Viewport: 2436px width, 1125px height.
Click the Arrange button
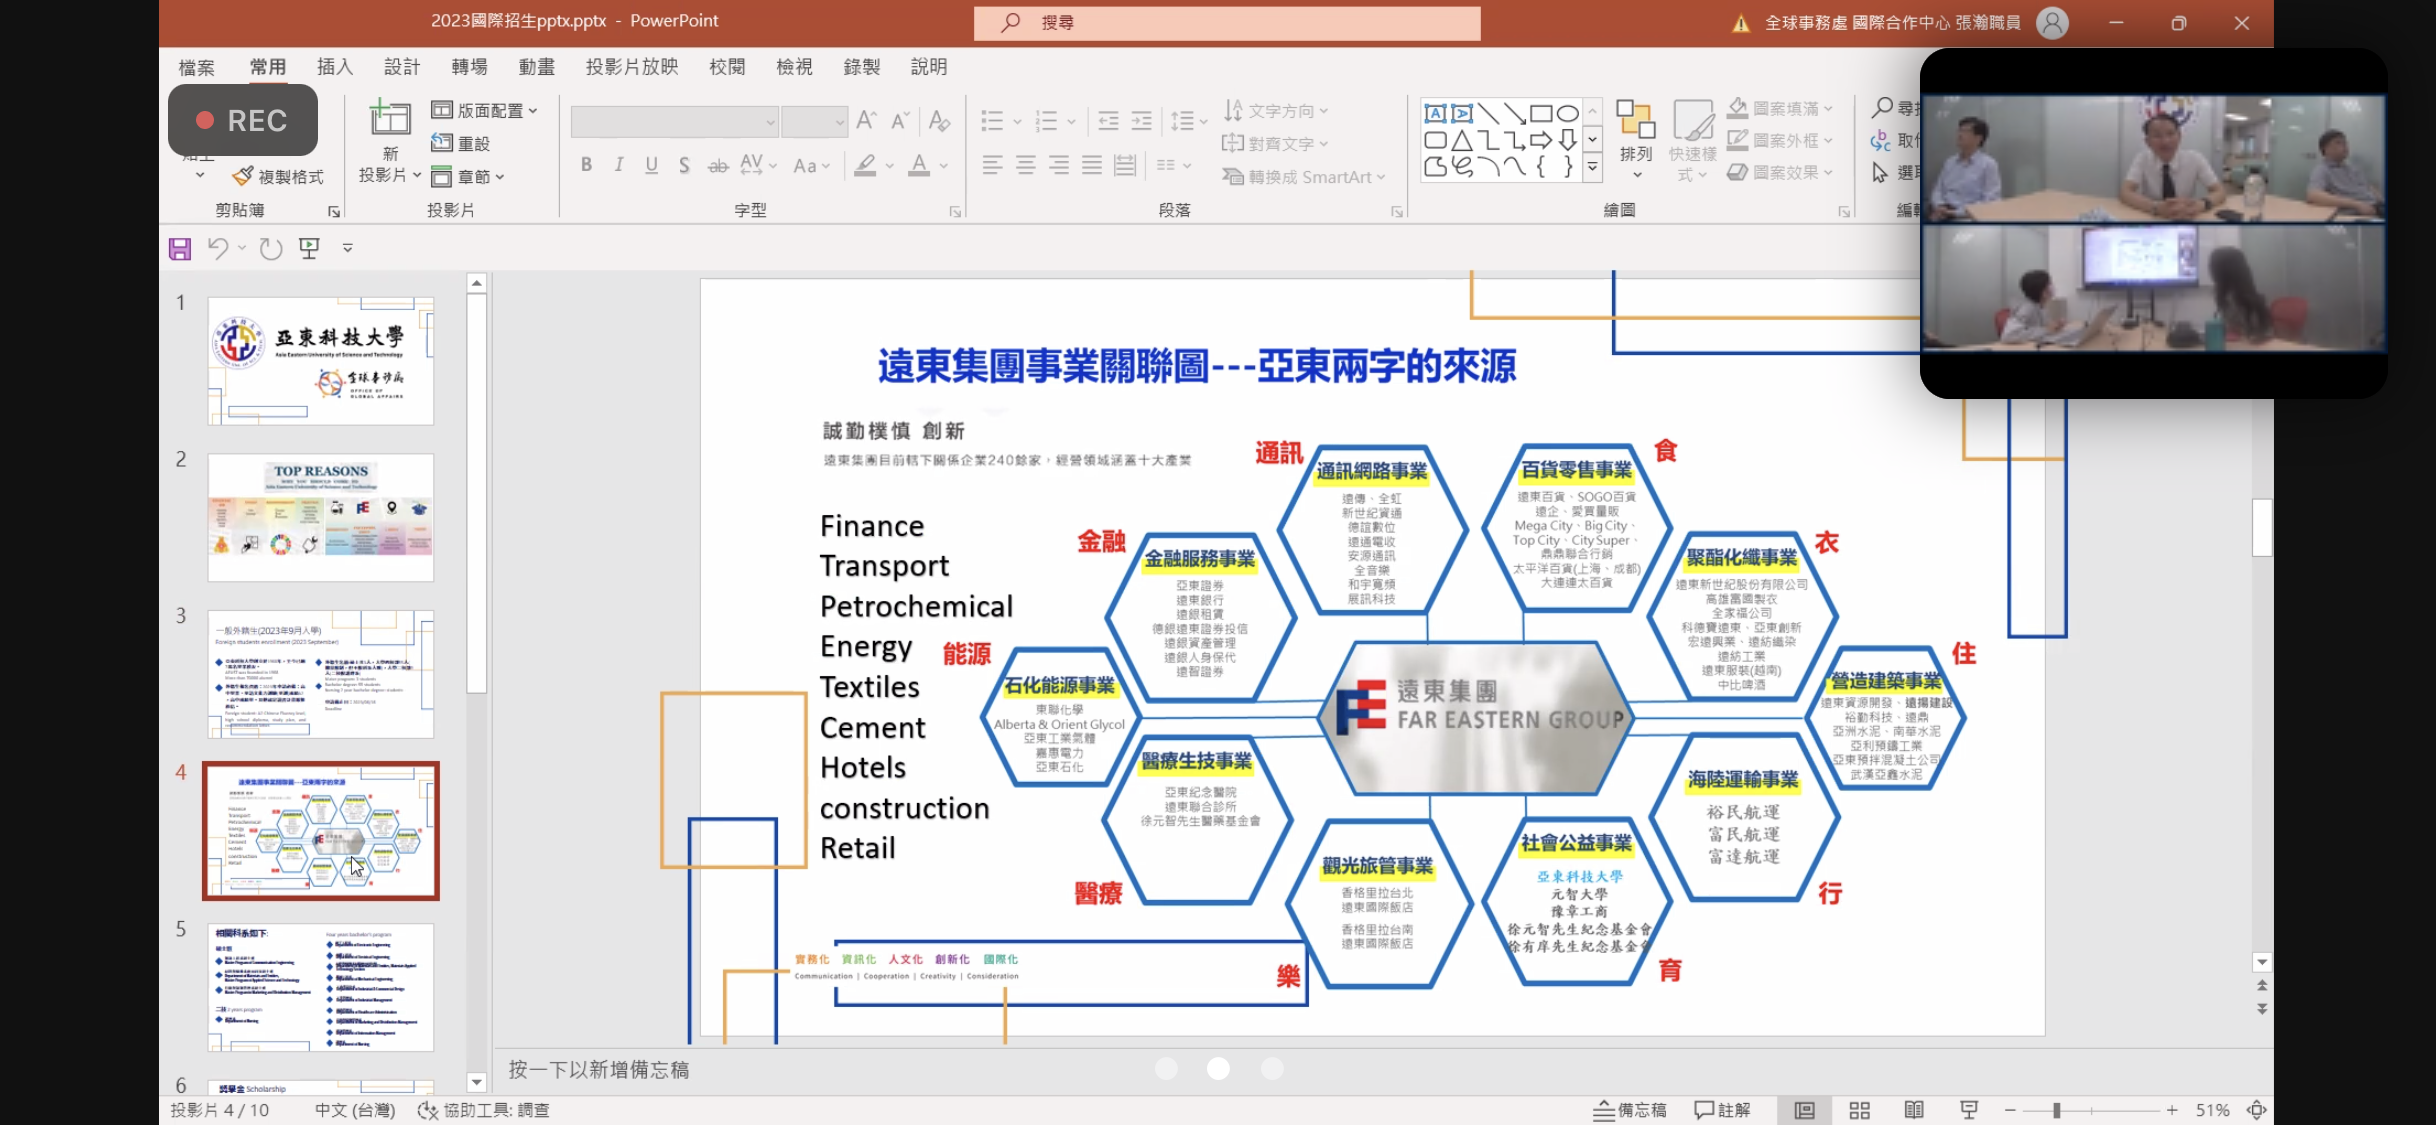pos(1636,139)
